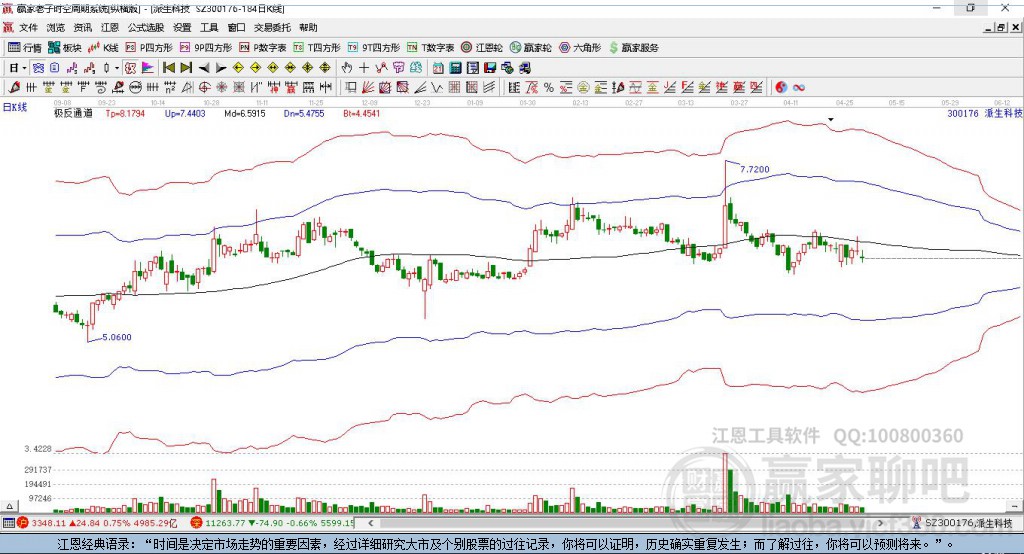Switch to the K线 candlestick chart
Screen dimensions: 1024x554
103,48
